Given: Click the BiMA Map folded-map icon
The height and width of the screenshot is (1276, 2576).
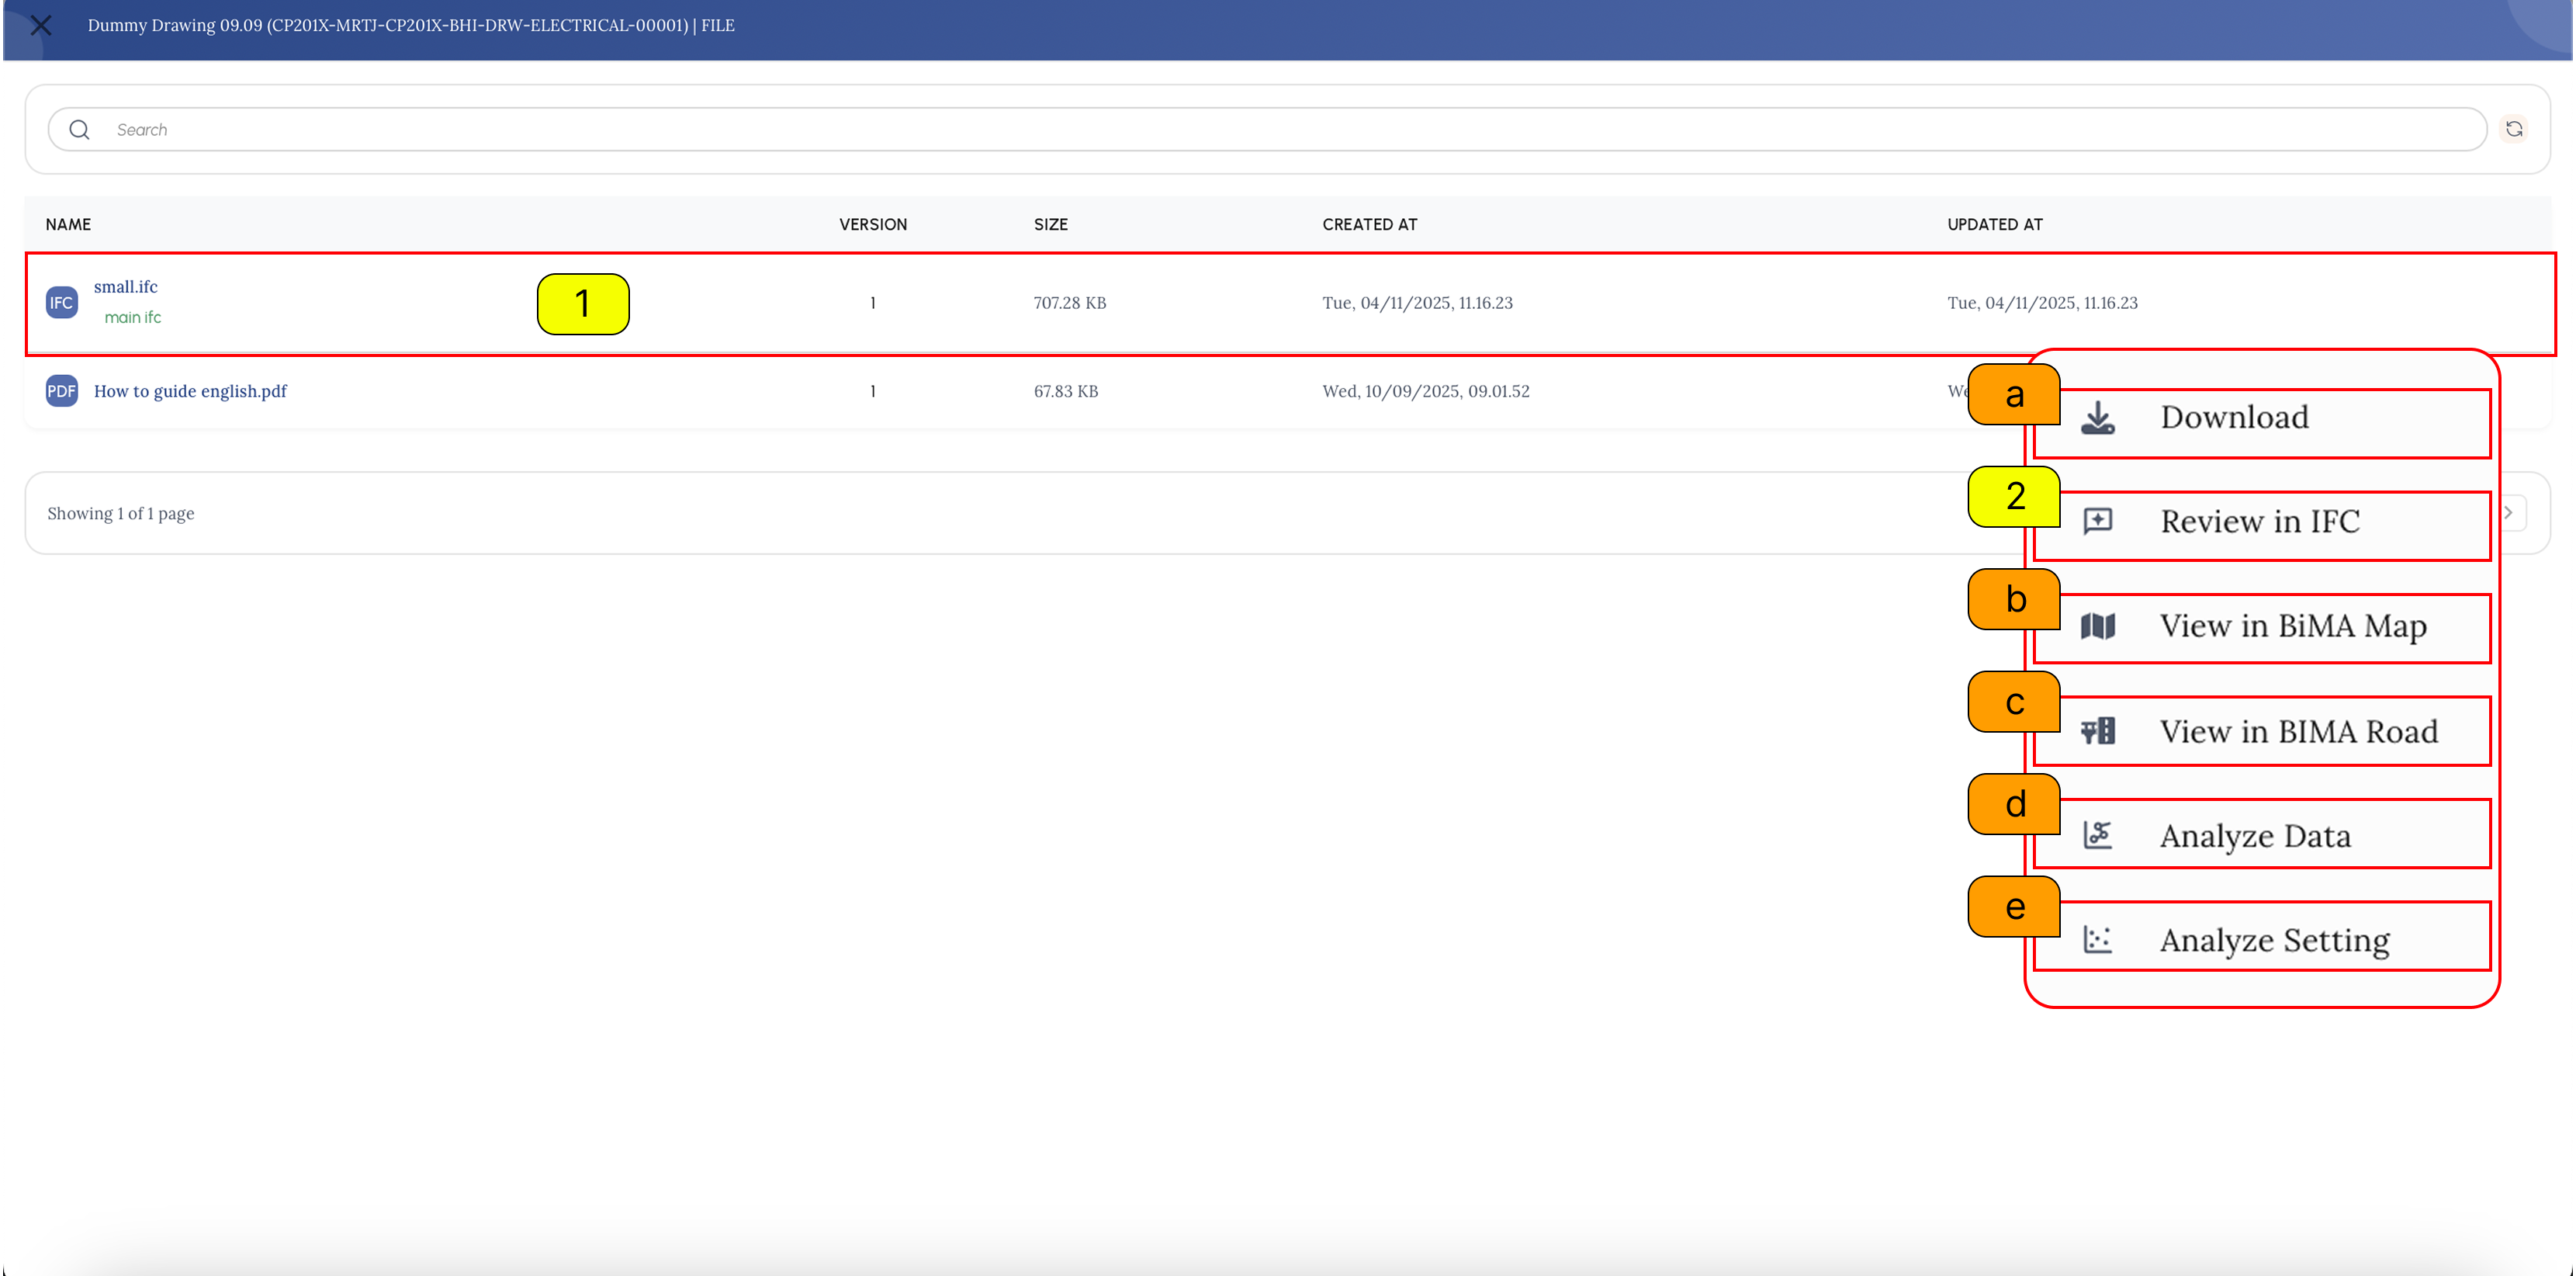Looking at the screenshot, I should click(x=2097, y=626).
